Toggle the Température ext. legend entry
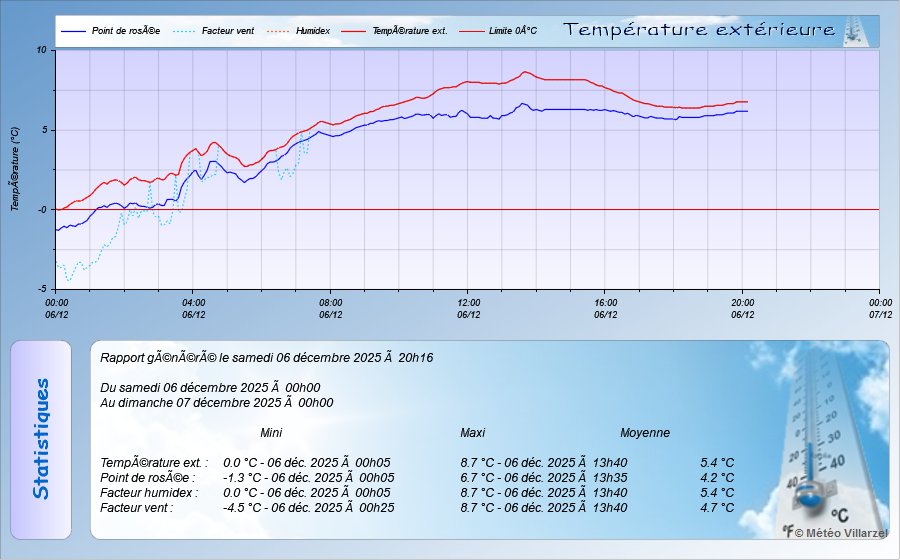The width and height of the screenshot is (900, 560). click(410, 31)
